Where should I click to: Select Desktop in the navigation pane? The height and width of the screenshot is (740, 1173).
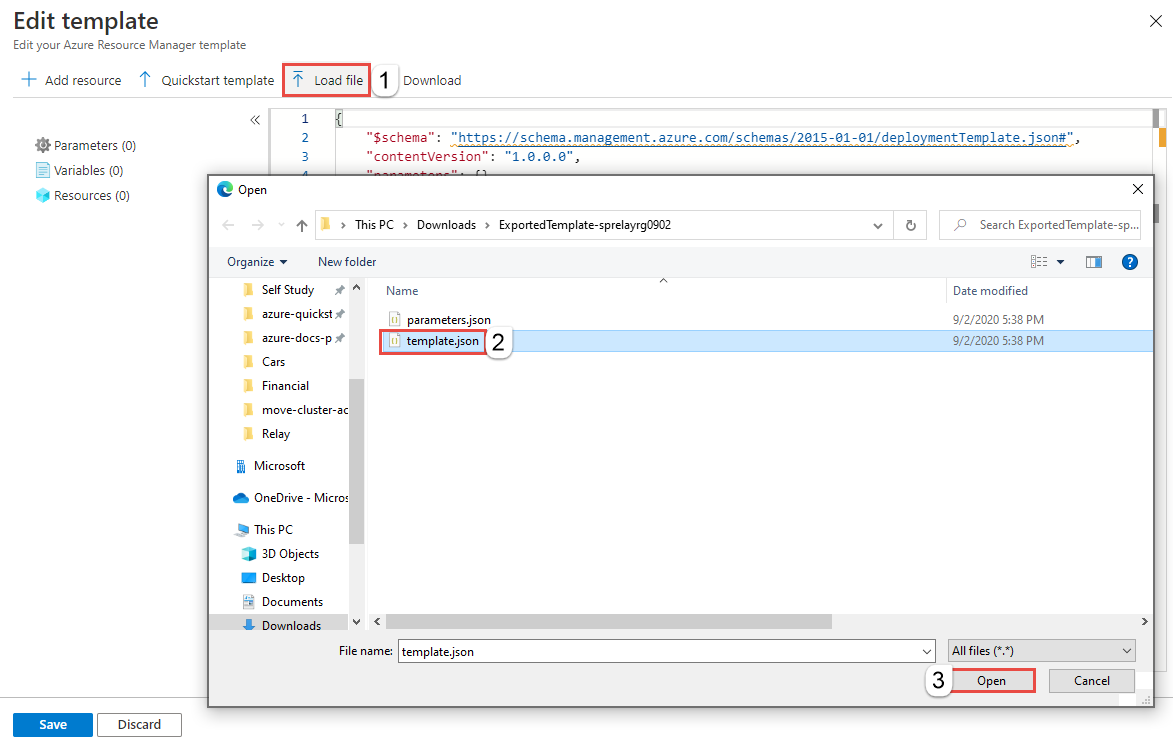point(283,578)
